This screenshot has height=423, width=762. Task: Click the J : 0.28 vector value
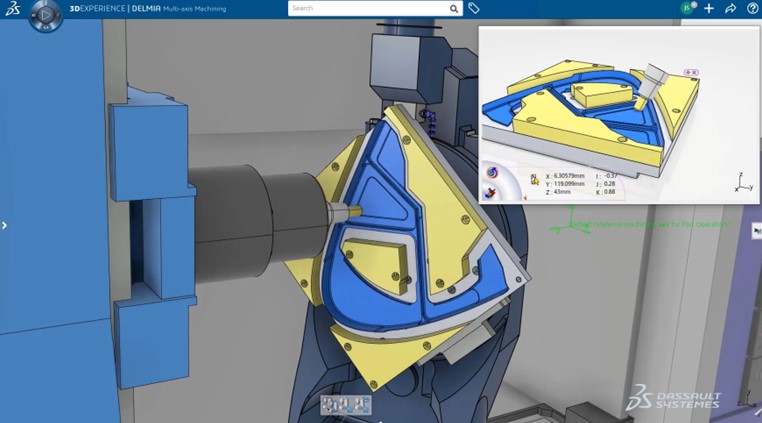click(x=606, y=184)
